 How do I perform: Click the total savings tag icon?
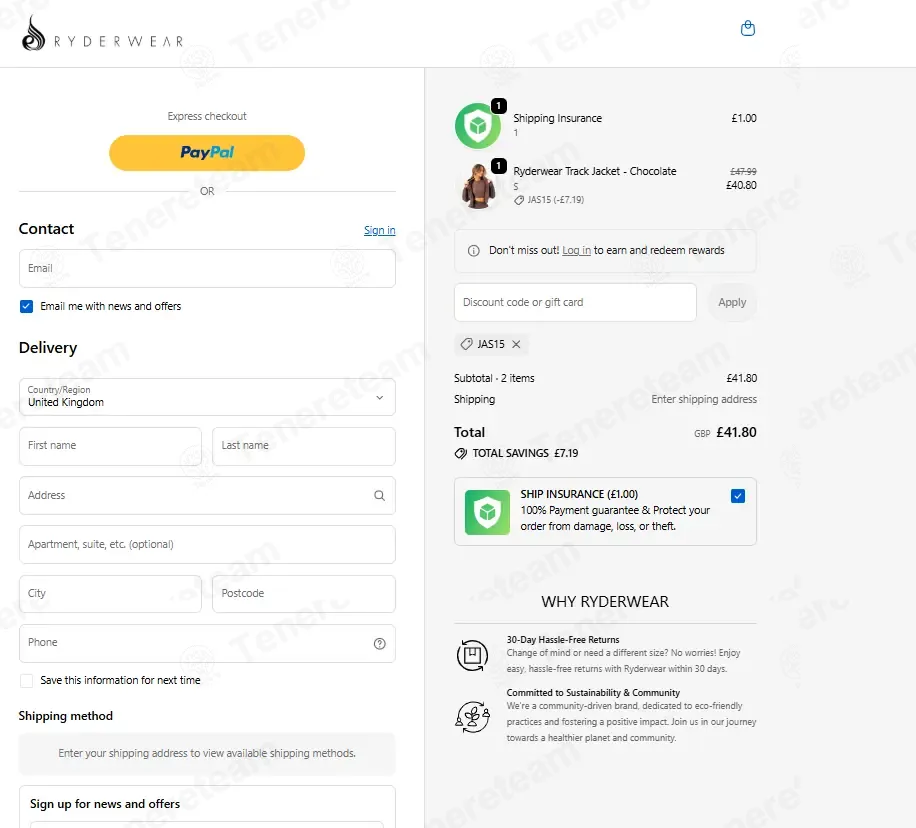pyautogui.click(x=460, y=453)
